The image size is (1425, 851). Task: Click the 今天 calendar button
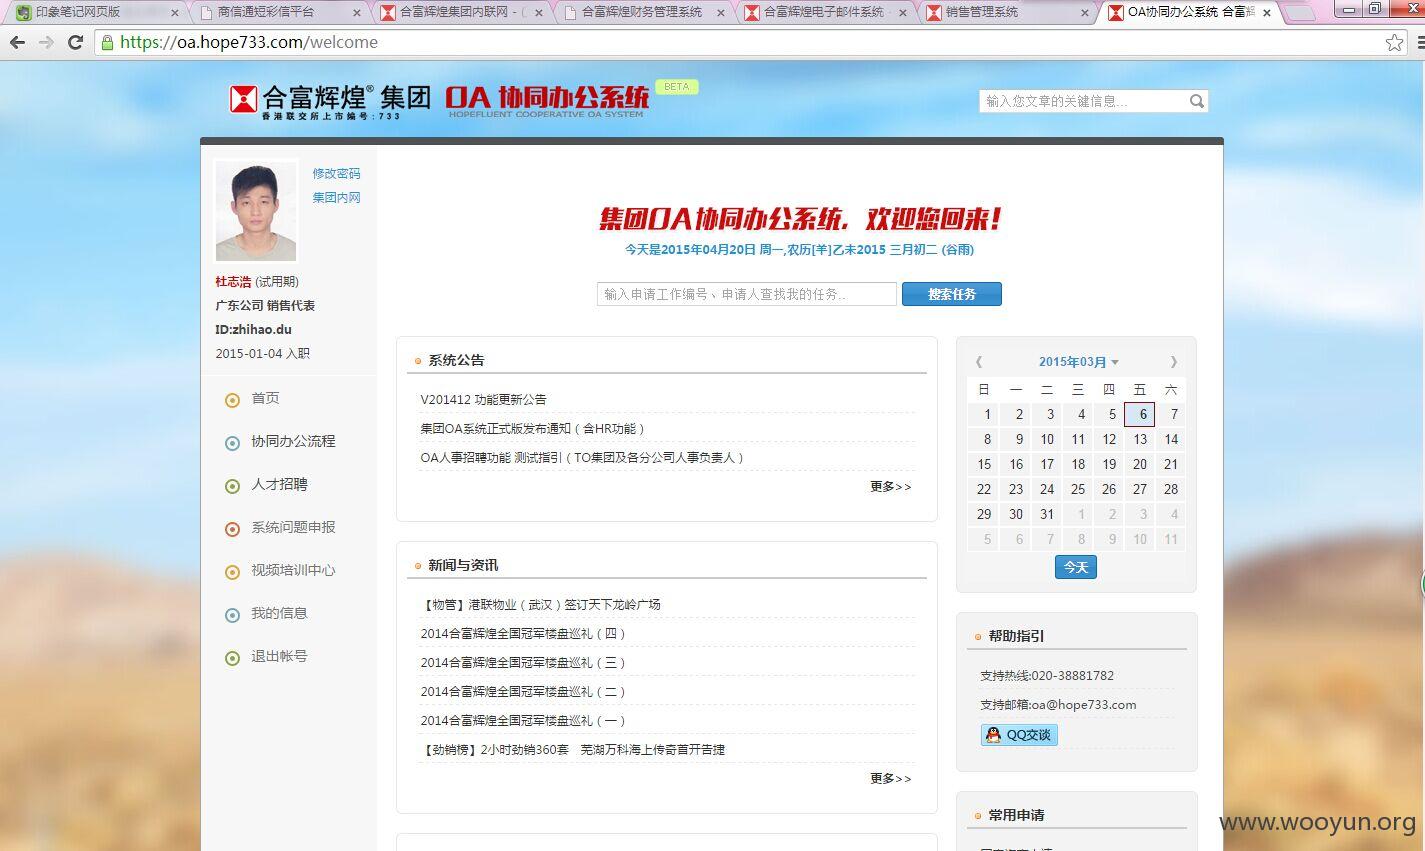pyautogui.click(x=1076, y=567)
